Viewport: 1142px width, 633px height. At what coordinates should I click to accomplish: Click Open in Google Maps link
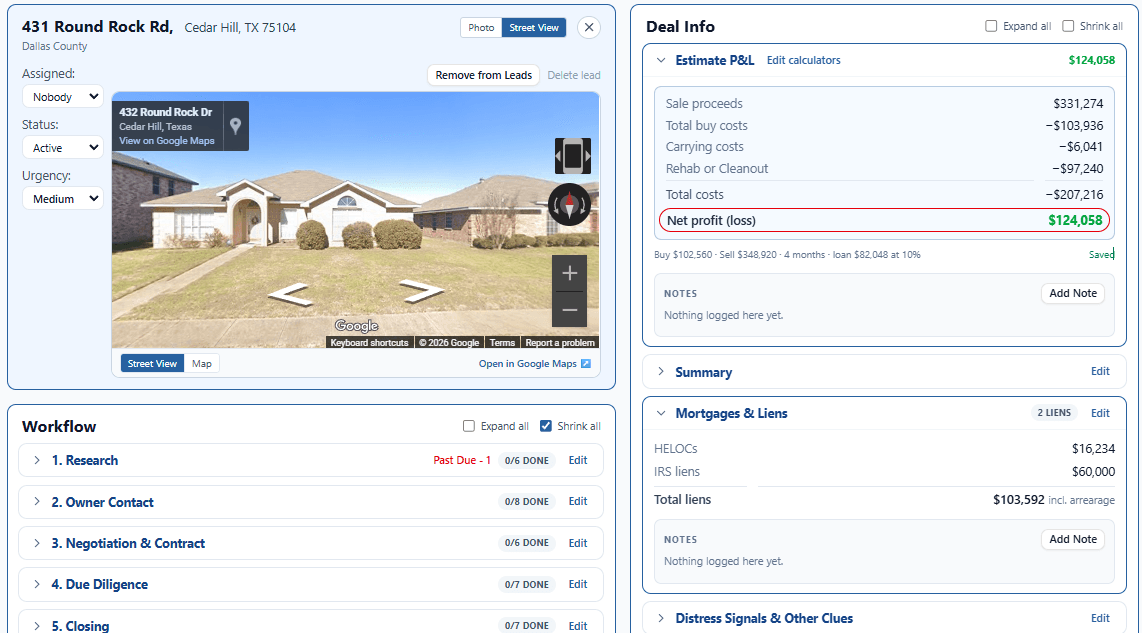[527, 363]
